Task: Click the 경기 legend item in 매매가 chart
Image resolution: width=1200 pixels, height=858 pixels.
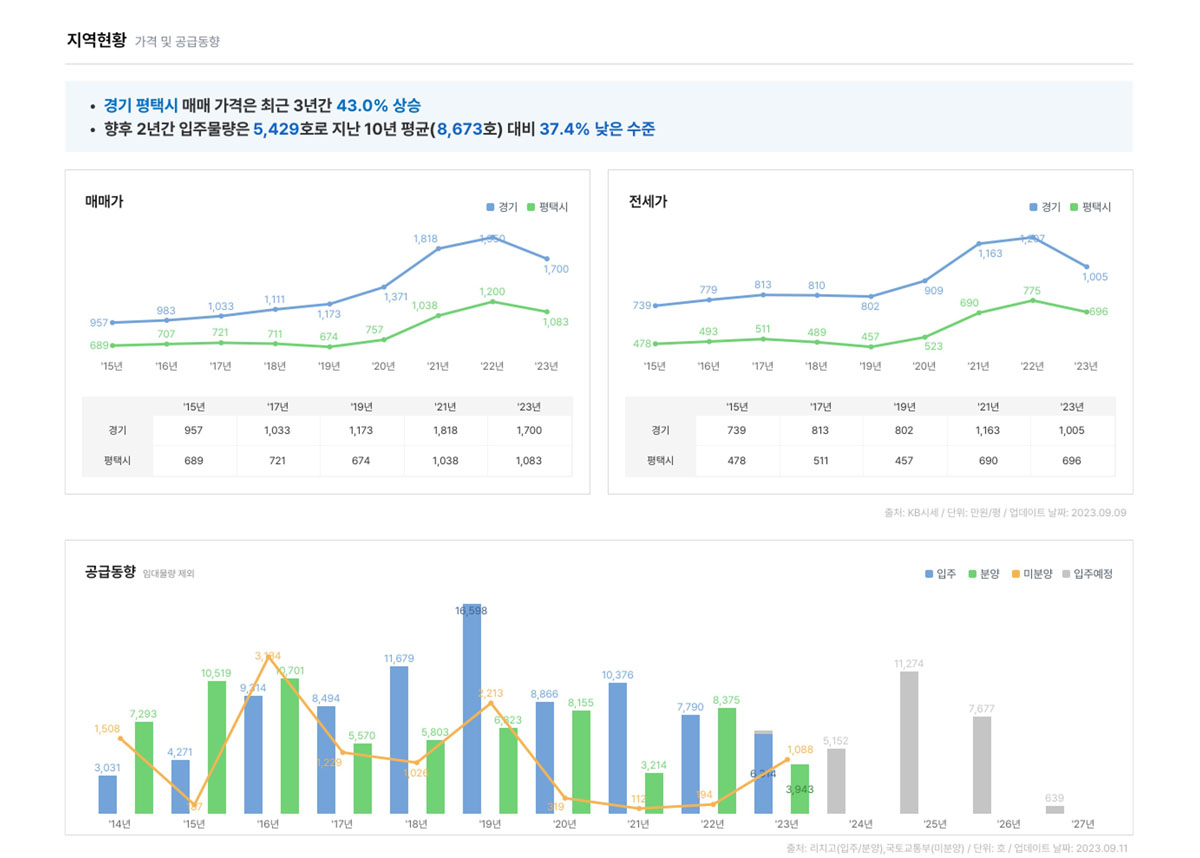Action: pyautogui.click(x=502, y=207)
